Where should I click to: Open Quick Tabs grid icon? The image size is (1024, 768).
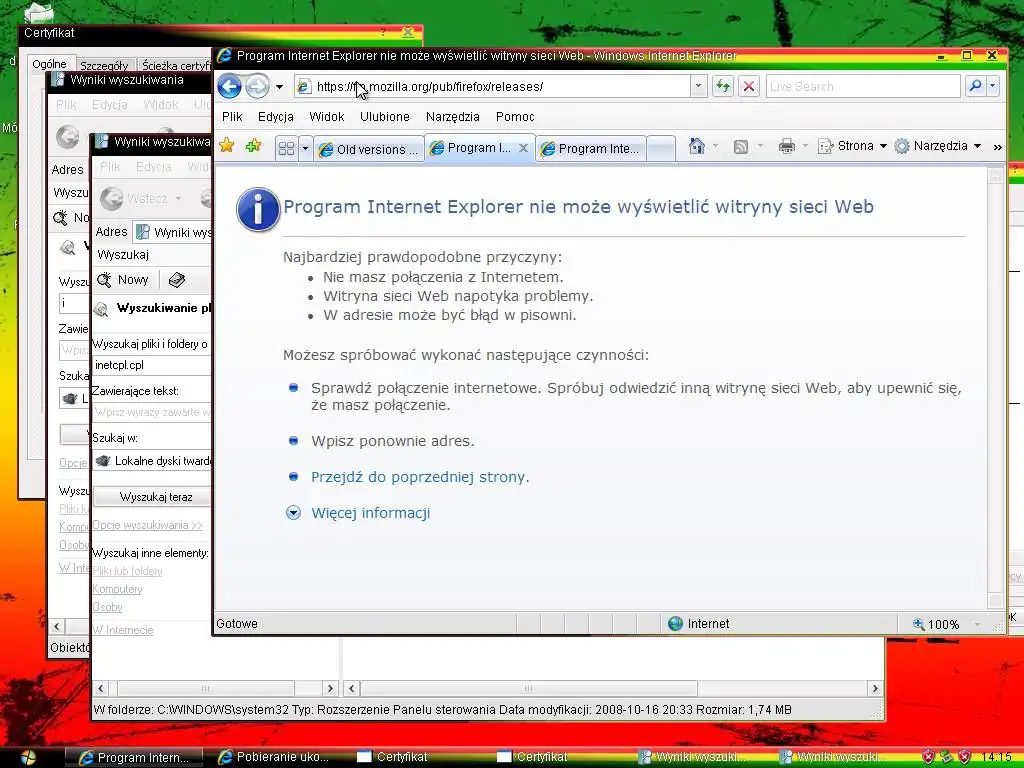(286, 149)
